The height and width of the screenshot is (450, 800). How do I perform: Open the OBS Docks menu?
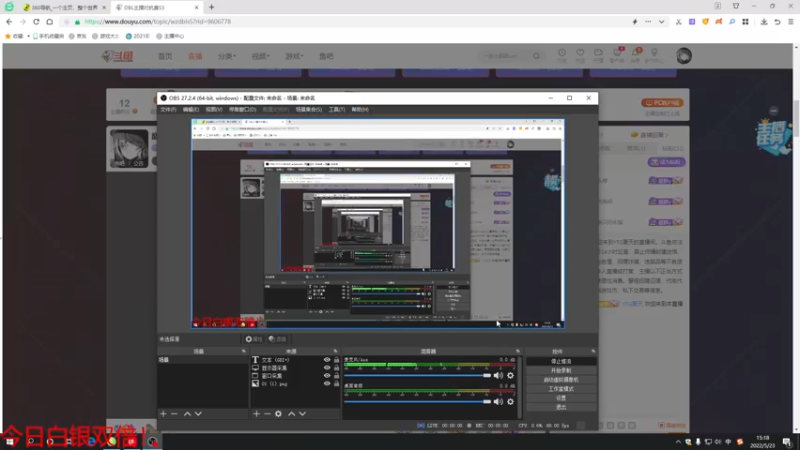tap(242, 110)
